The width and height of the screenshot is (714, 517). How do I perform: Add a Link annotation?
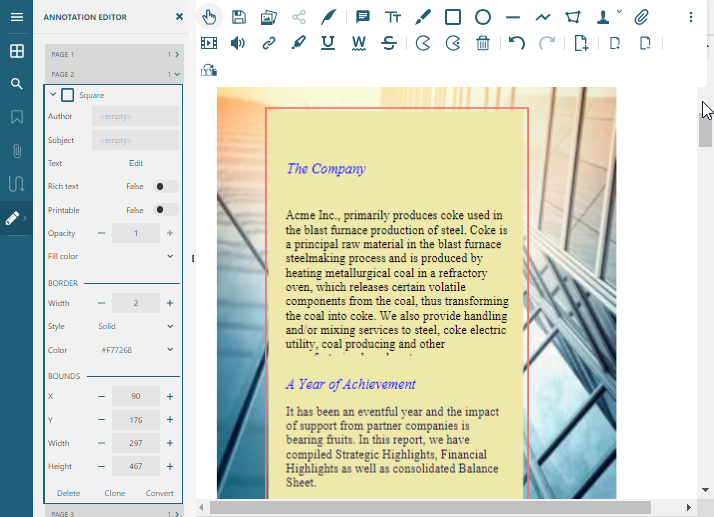coord(269,43)
